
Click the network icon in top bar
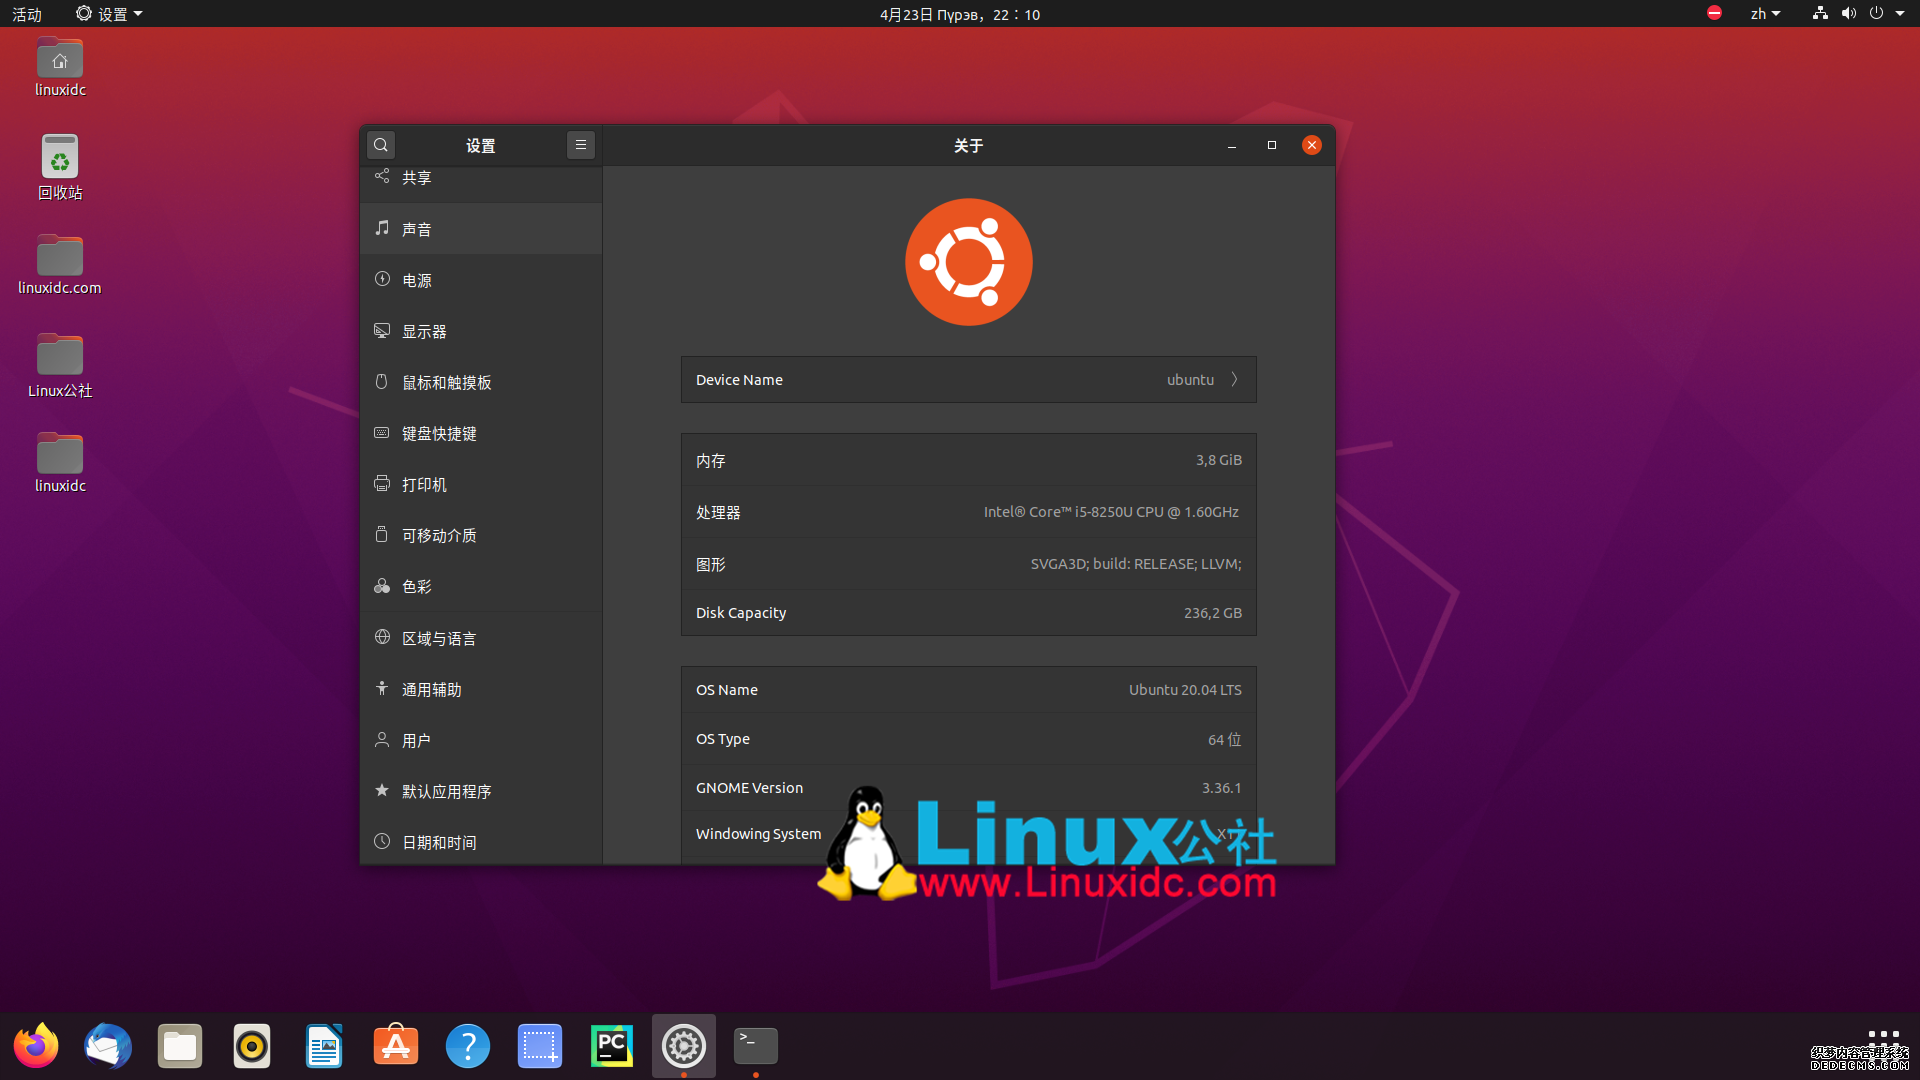click(1820, 13)
